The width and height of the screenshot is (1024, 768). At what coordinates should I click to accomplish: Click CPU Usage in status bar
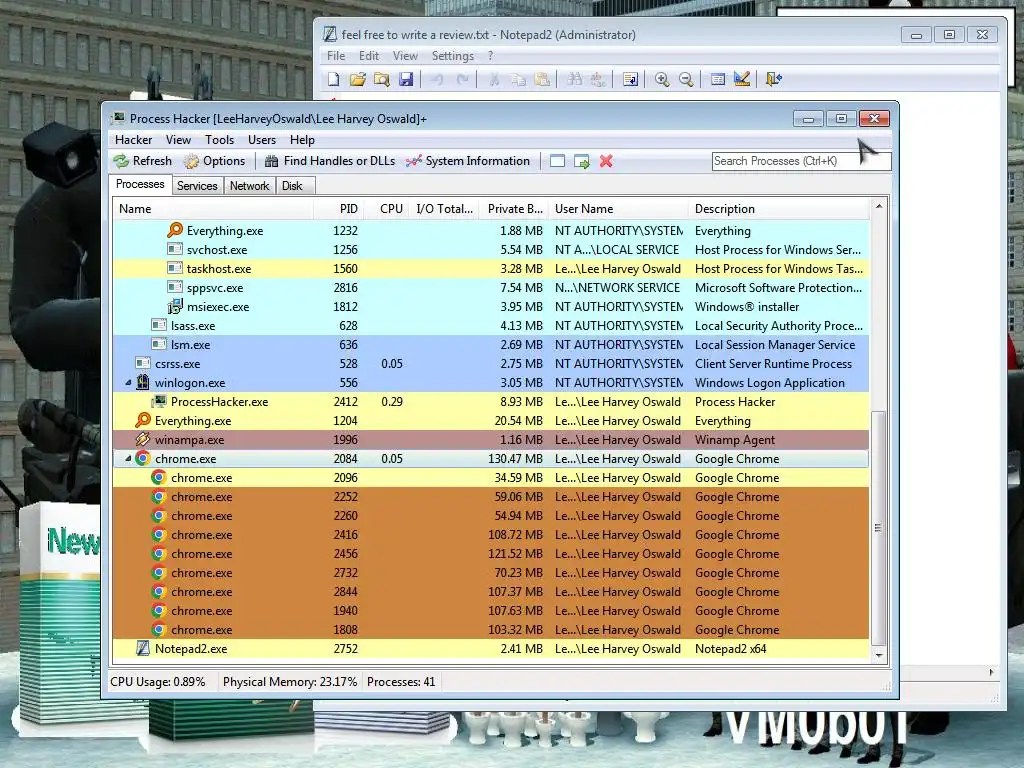(x=158, y=682)
